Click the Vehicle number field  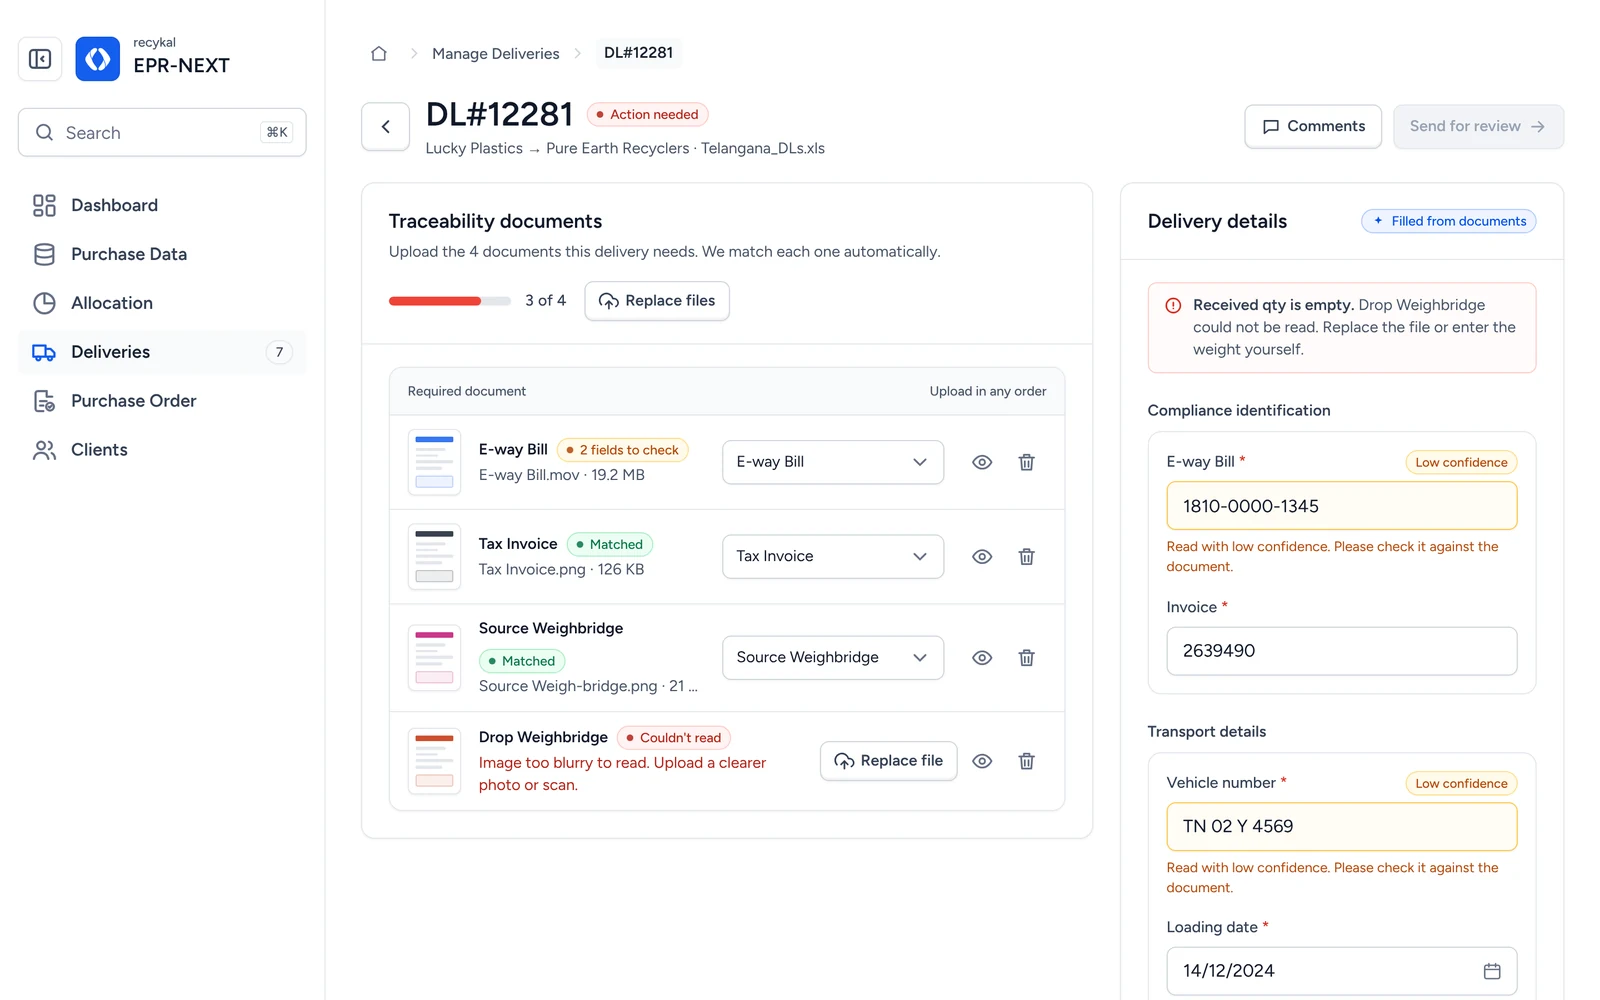point(1342,827)
